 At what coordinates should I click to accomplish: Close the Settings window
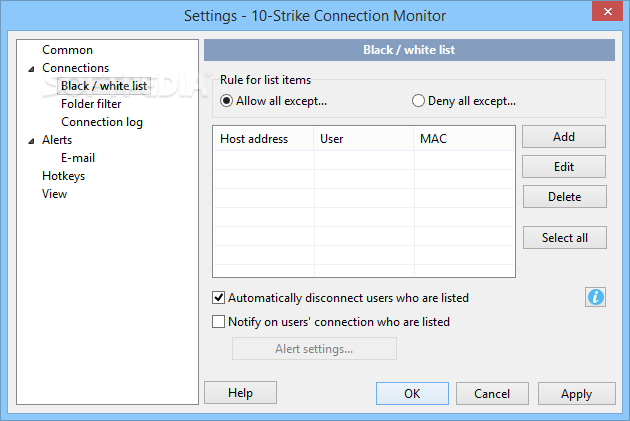(608, 12)
